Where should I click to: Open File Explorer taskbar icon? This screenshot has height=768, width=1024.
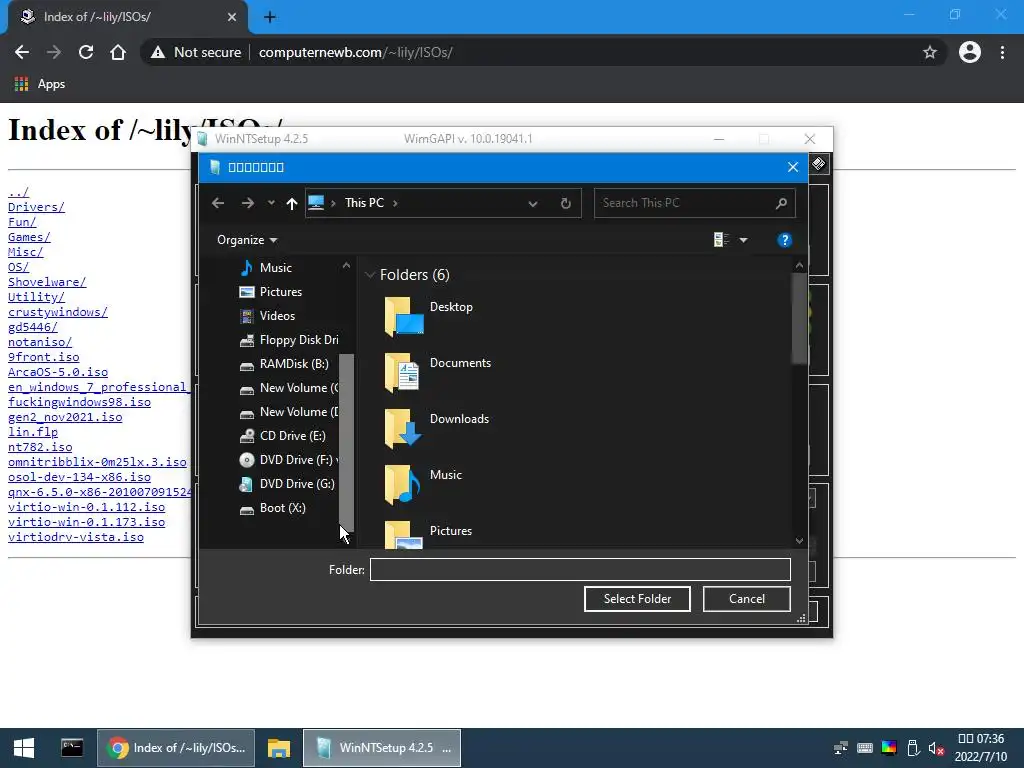tap(279, 748)
